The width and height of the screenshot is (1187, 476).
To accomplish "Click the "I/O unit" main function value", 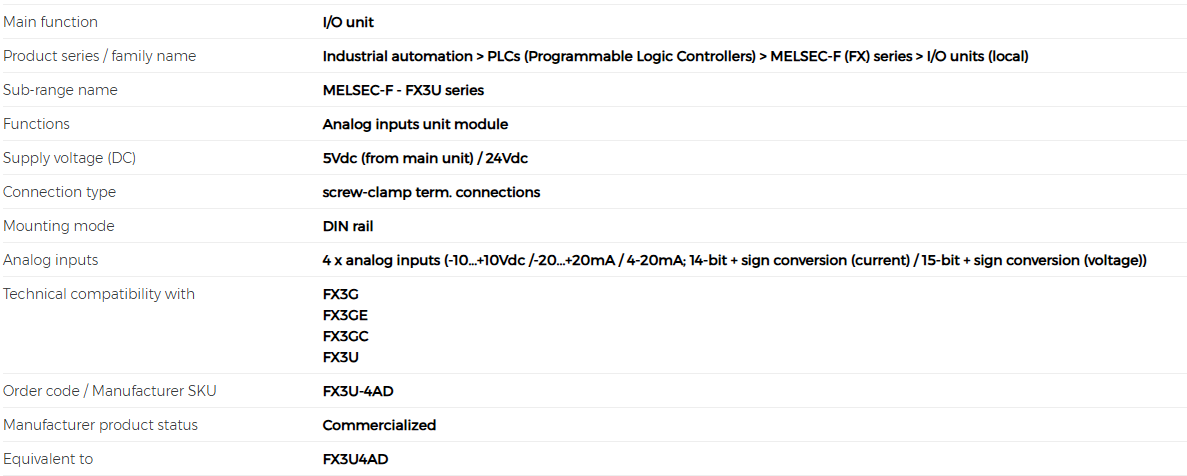I will [x=348, y=22].
